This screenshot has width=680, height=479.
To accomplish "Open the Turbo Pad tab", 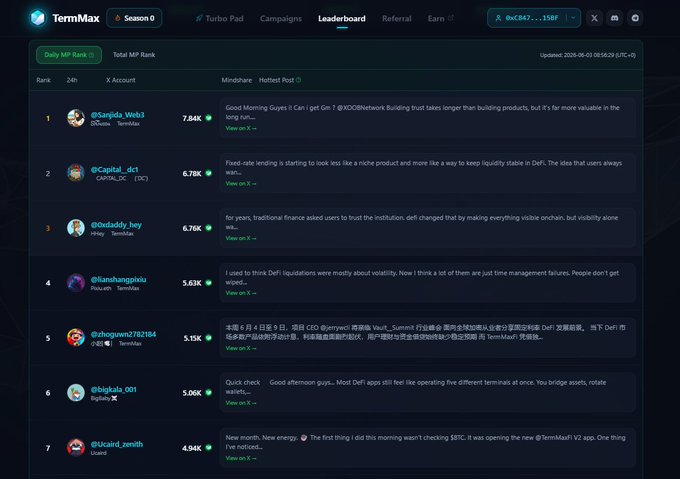I will coord(219,19).
